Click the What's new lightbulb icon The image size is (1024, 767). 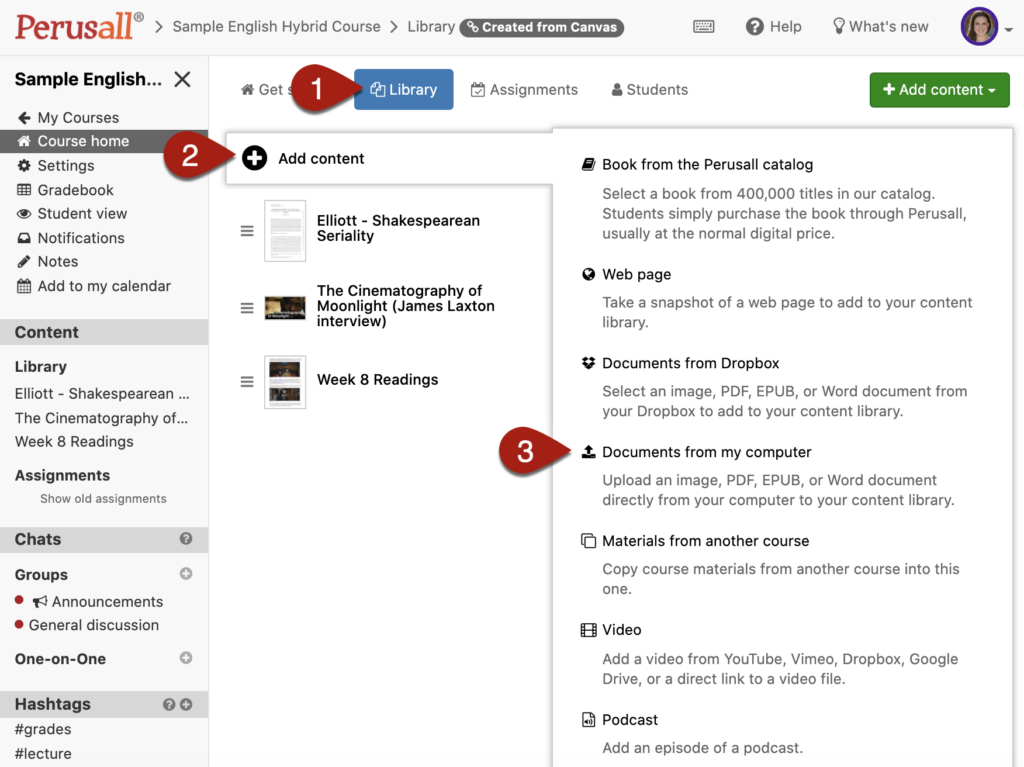pos(839,26)
